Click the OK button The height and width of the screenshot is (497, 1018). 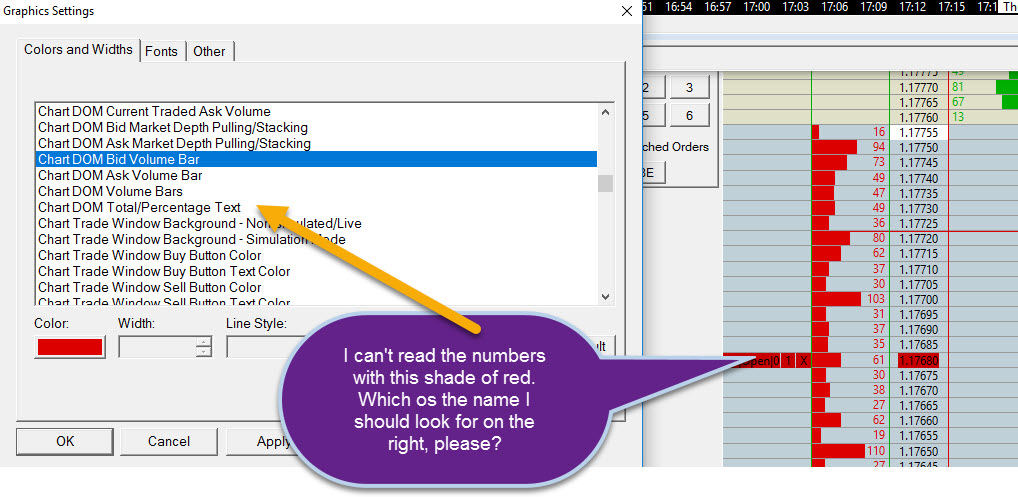65,441
